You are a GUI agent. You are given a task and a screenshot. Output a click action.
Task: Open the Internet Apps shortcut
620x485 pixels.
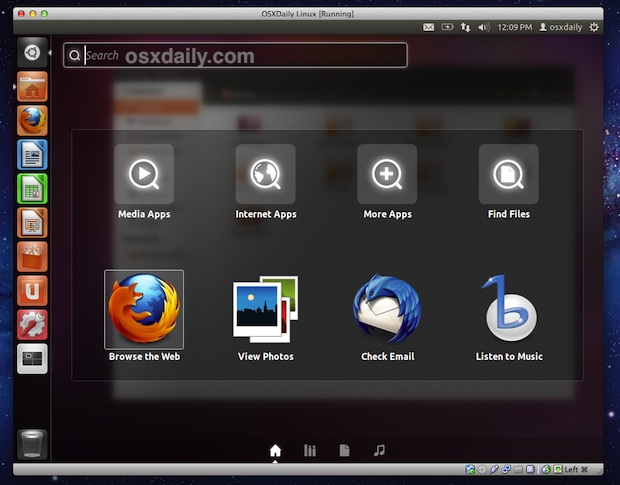click(x=265, y=175)
